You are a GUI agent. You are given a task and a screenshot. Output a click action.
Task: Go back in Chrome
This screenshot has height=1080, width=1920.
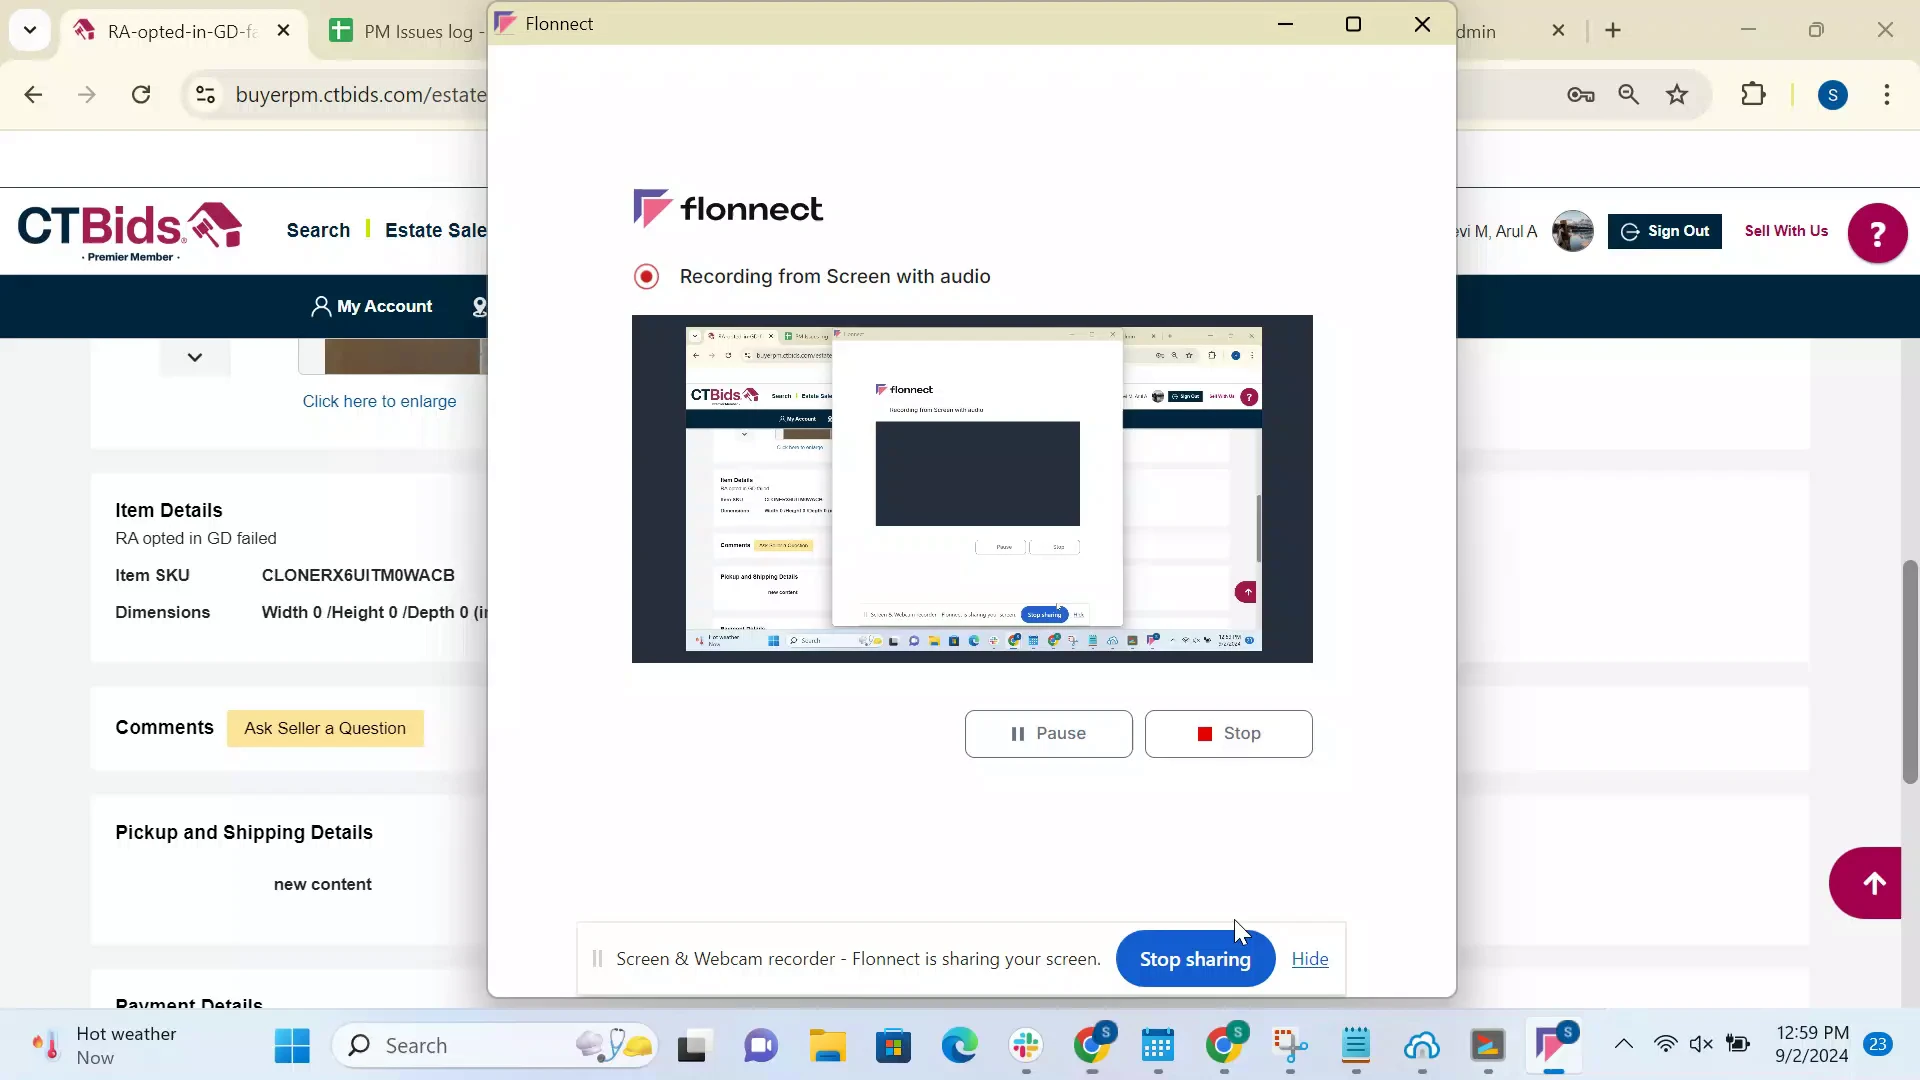pyautogui.click(x=33, y=95)
